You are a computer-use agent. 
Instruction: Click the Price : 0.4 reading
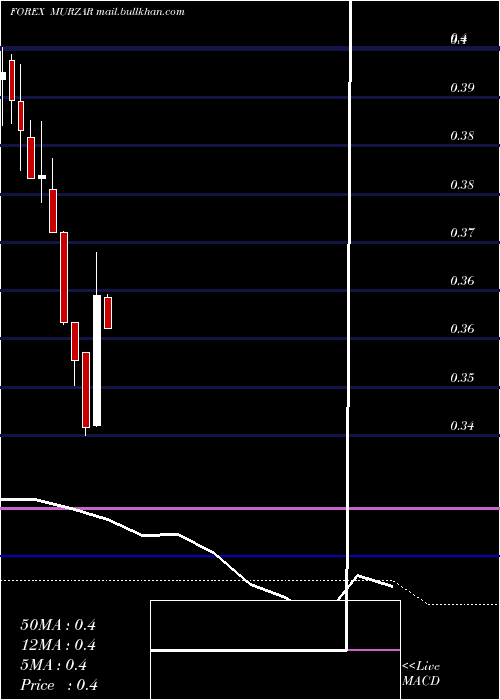click(x=59, y=685)
